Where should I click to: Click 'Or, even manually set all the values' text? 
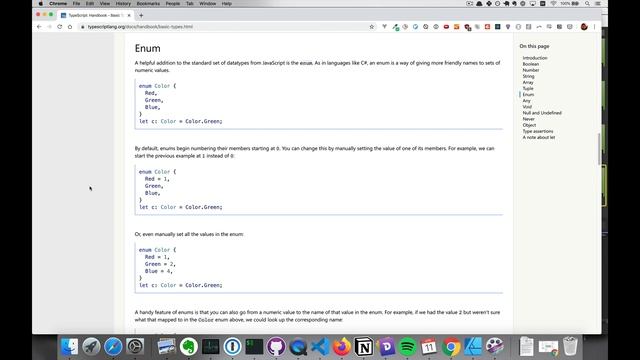pyautogui.click(x=189, y=234)
